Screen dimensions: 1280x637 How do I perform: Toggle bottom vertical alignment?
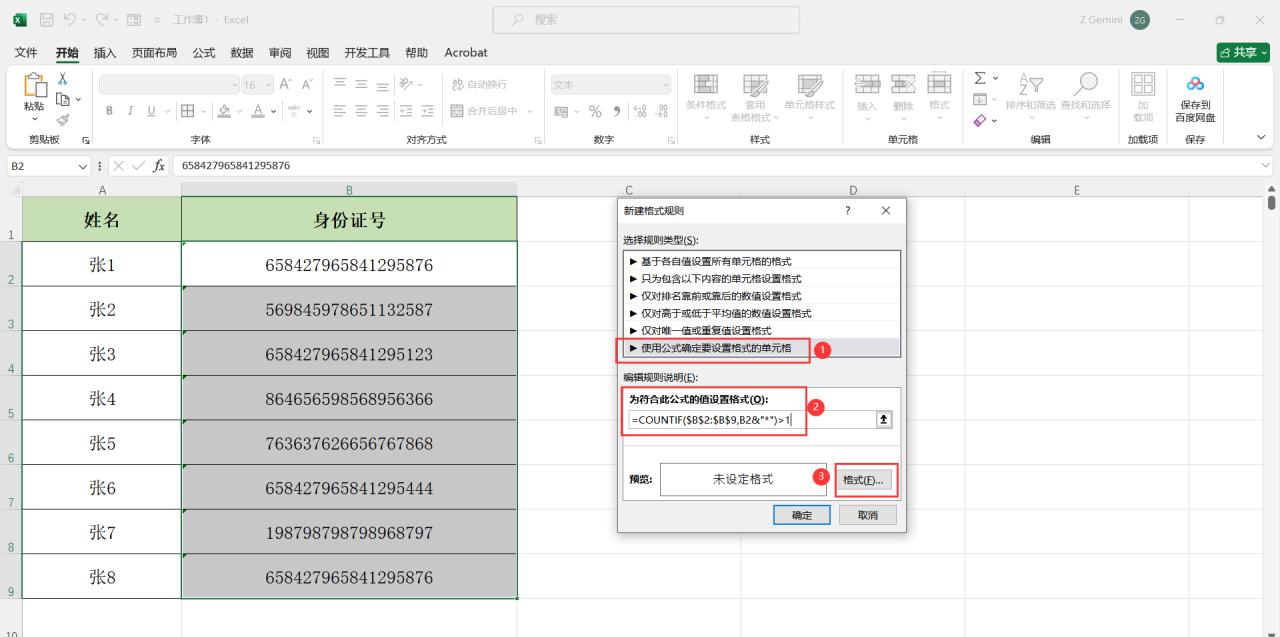[x=384, y=85]
